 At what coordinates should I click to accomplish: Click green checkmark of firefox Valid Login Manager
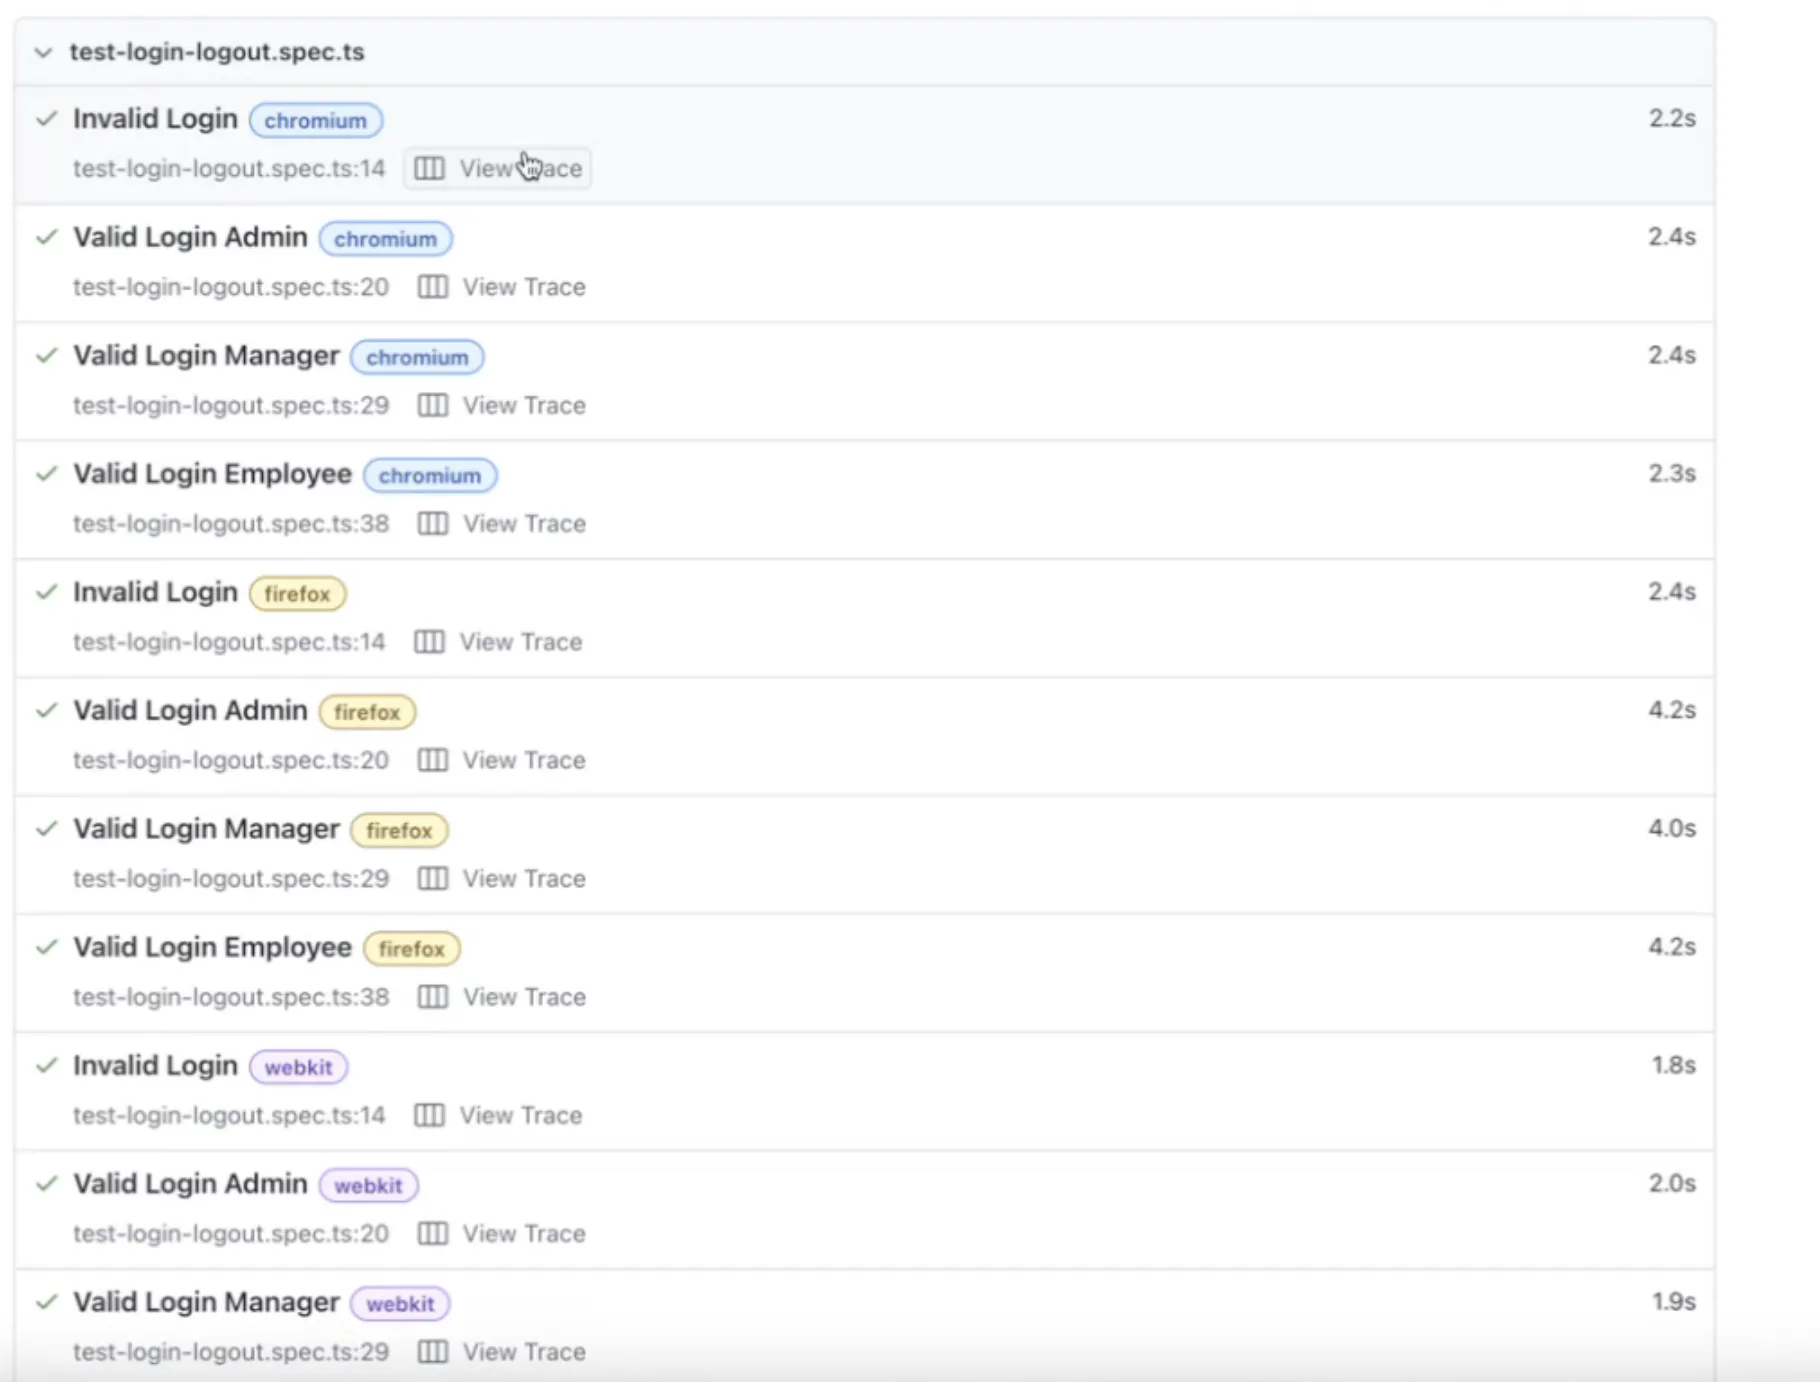[46, 829]
